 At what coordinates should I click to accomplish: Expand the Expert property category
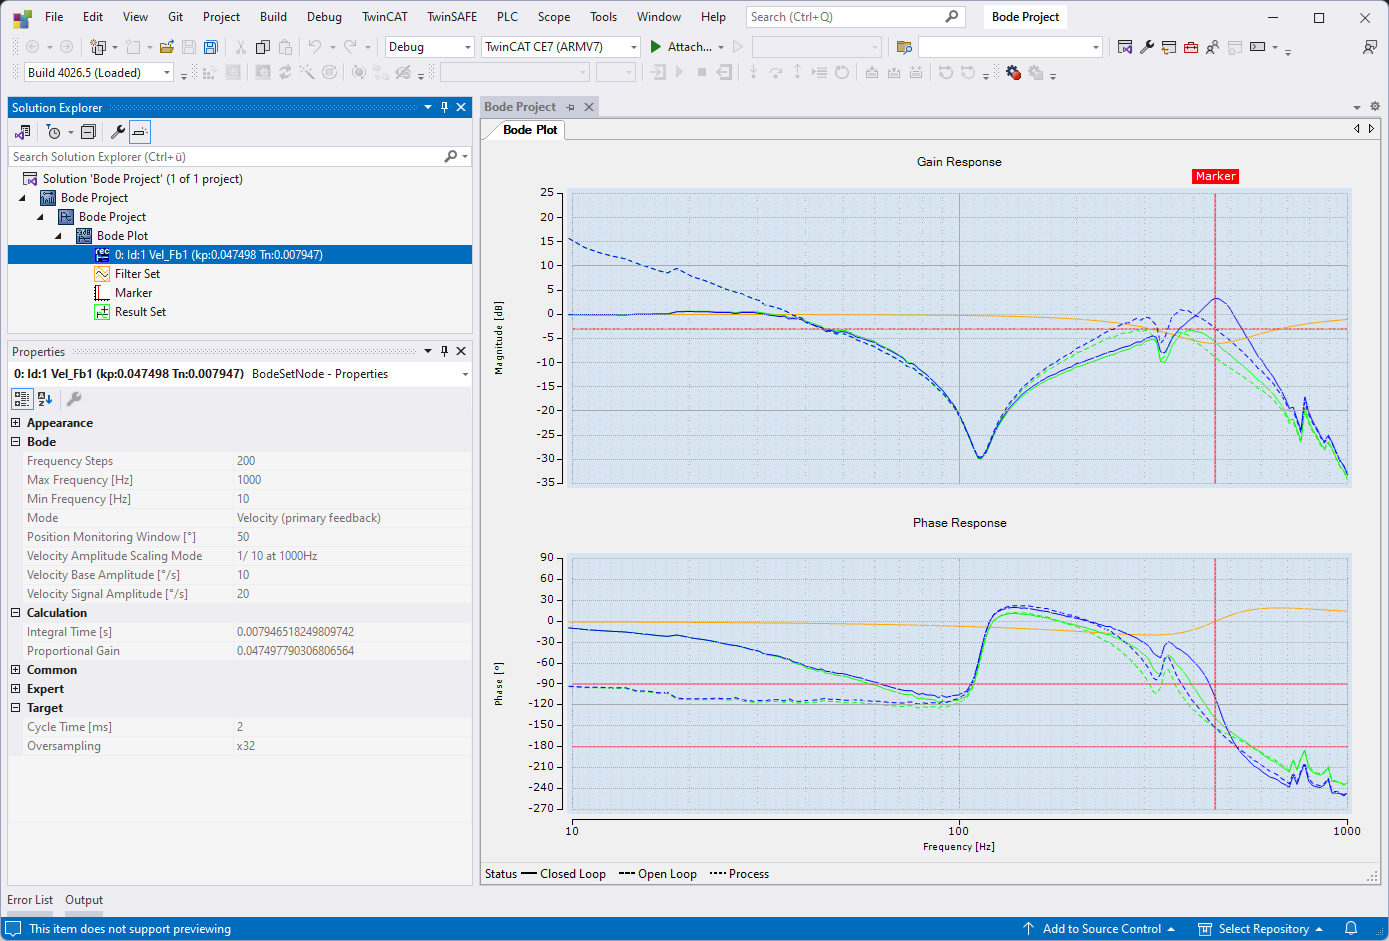click(x=16, y=689)
